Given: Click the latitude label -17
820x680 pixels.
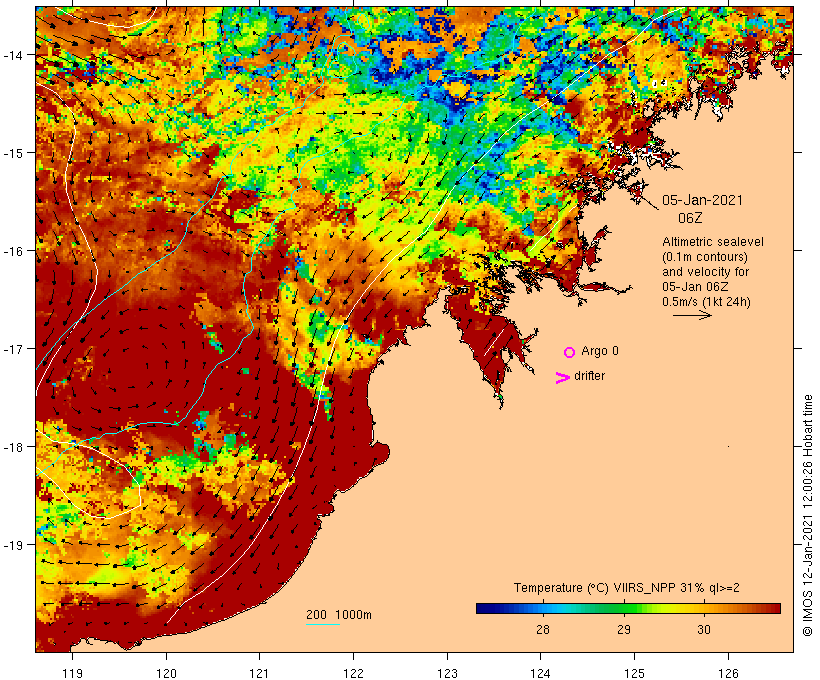Looking at the screenshot, I should 13,349.
